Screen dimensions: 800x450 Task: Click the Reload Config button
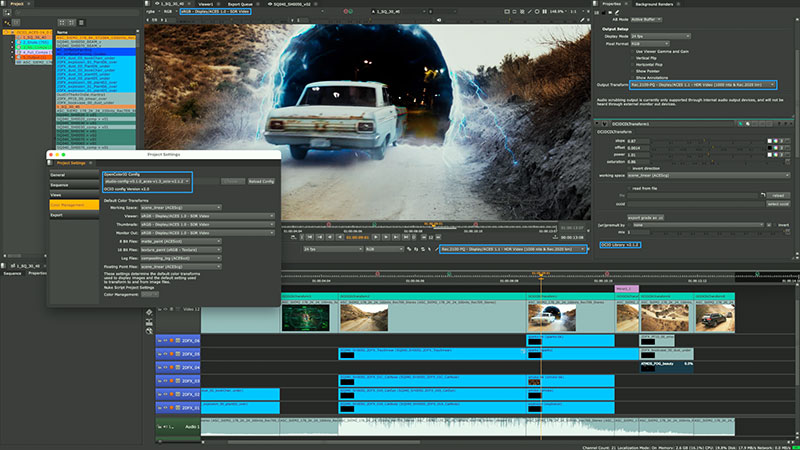[262, 181]
